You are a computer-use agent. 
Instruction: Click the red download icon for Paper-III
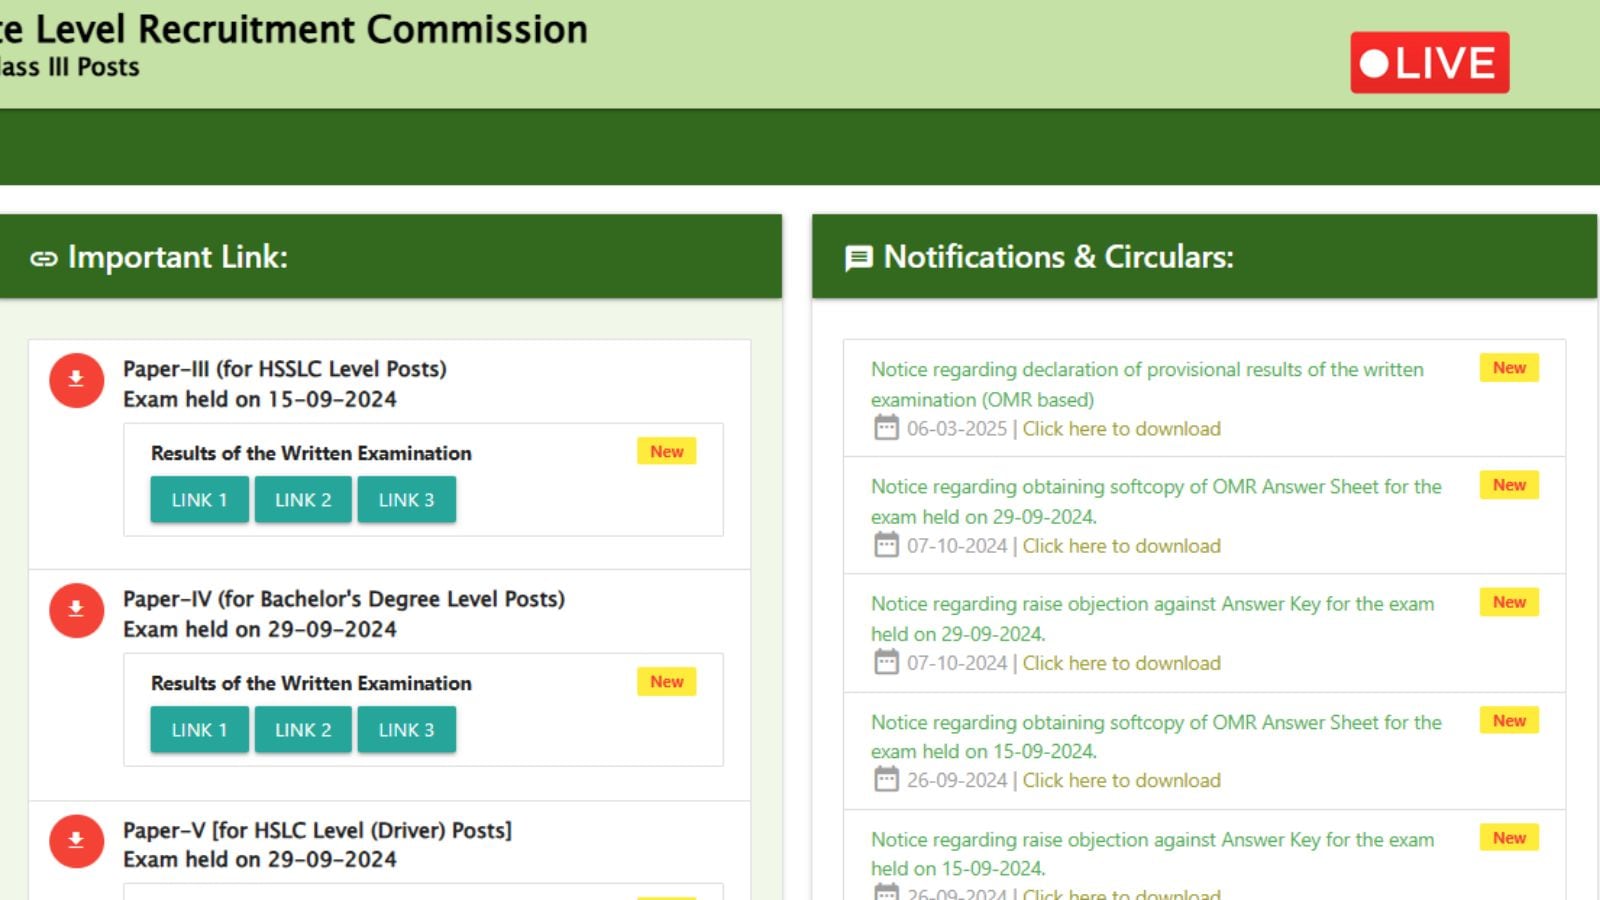tap(76, 380)
